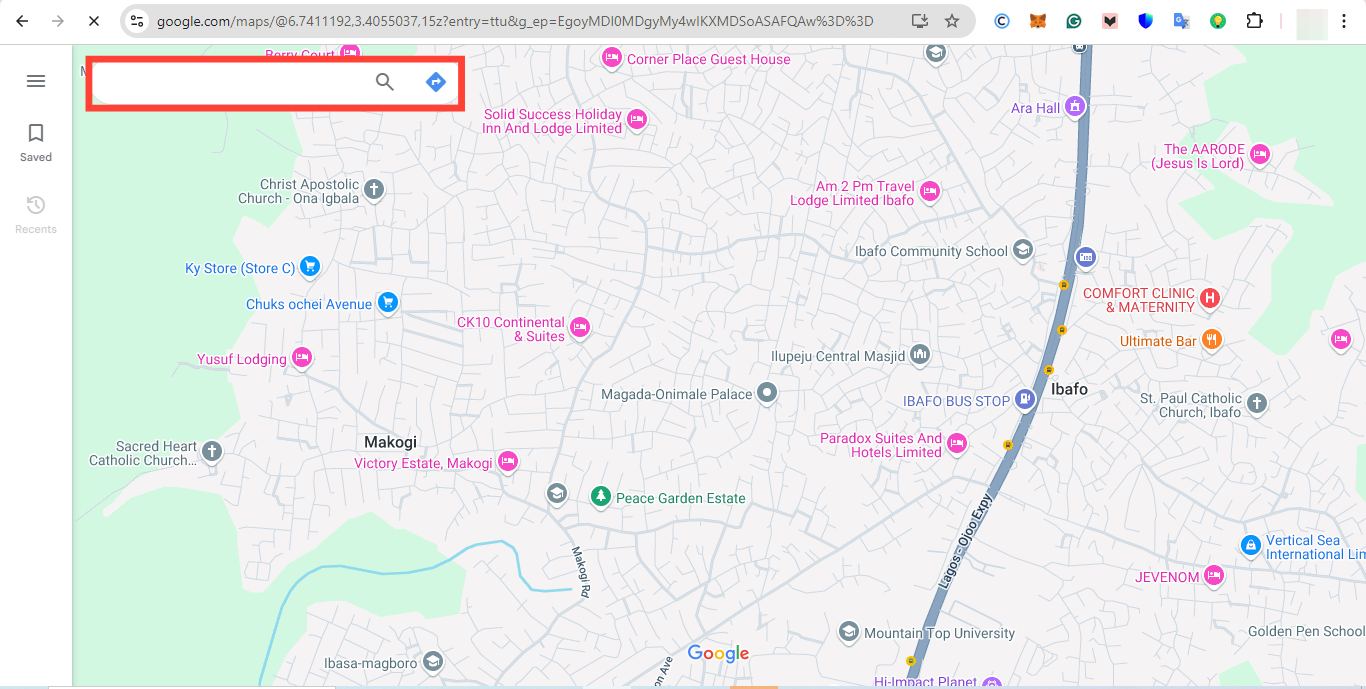
Task: Click Magada-Onimale Palace pin
Action: [x=767, y=393]
